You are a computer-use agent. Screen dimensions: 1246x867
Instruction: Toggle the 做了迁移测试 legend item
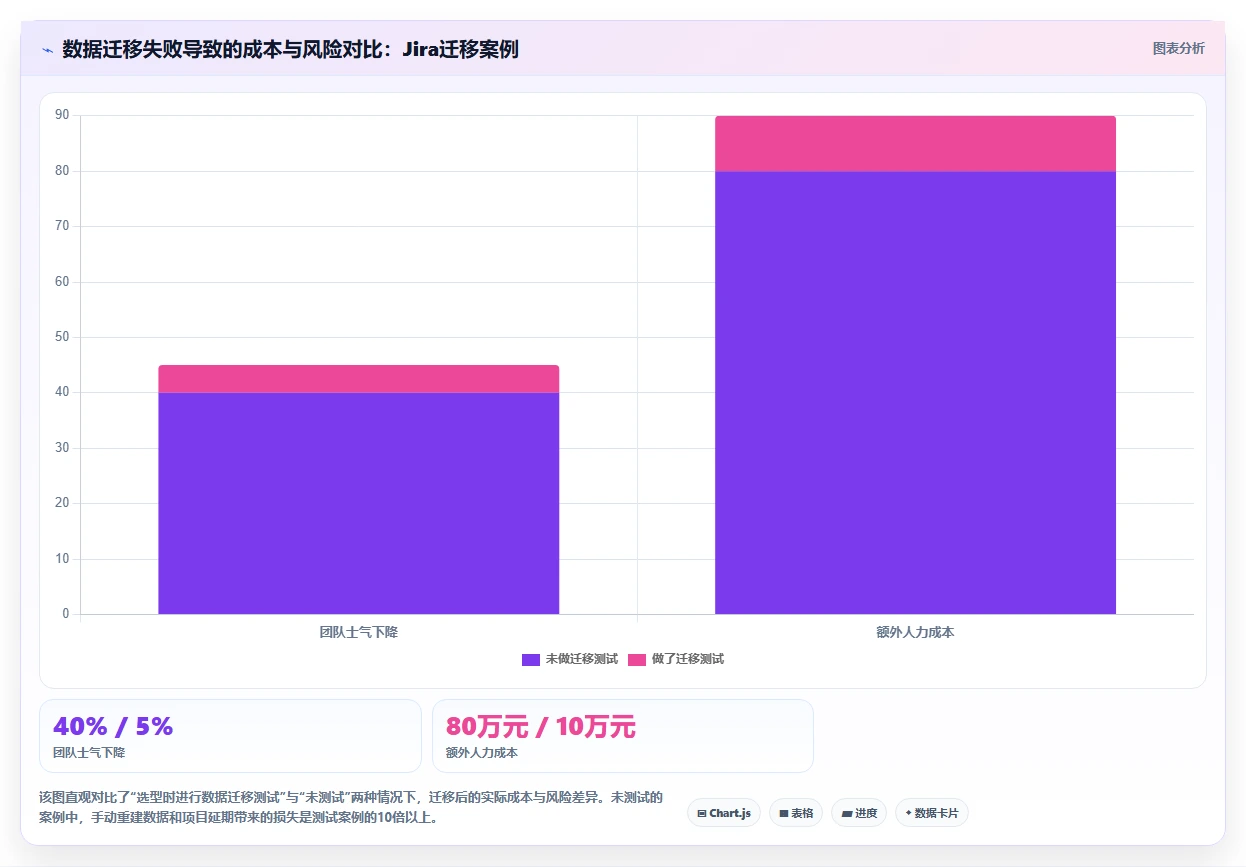click(676, 659)
